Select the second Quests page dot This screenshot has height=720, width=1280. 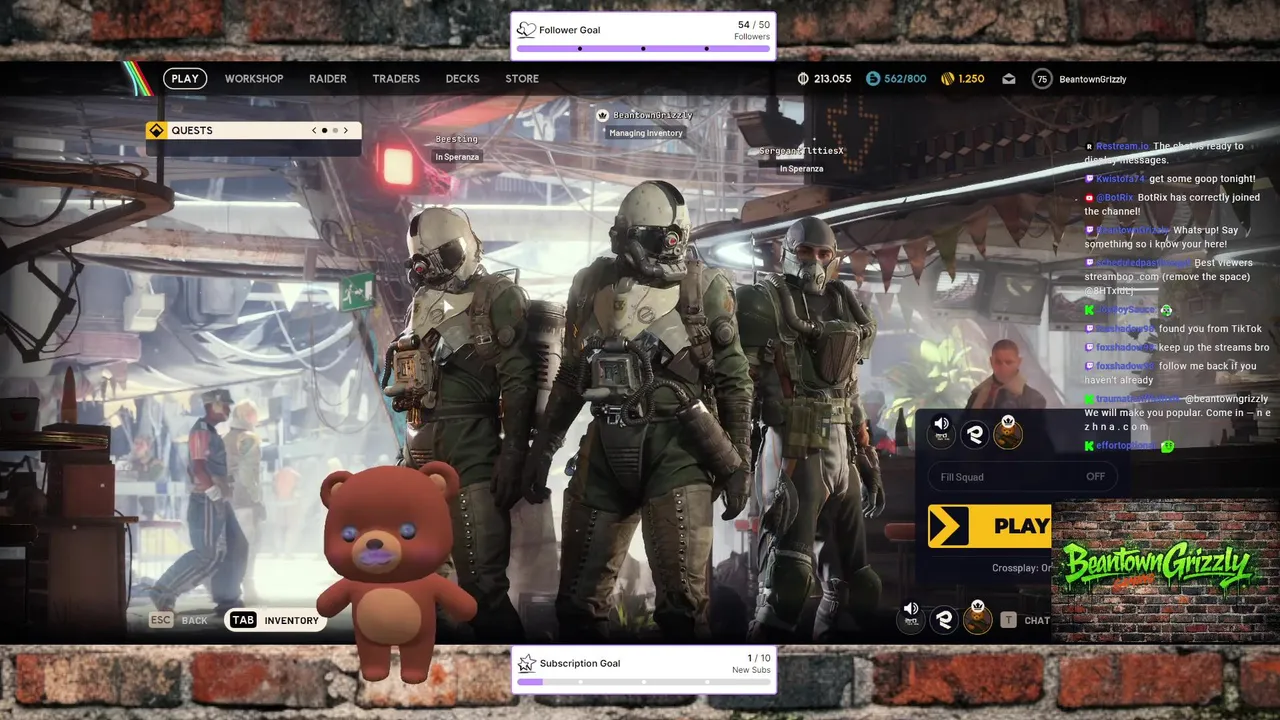click(x=335, y=130)
